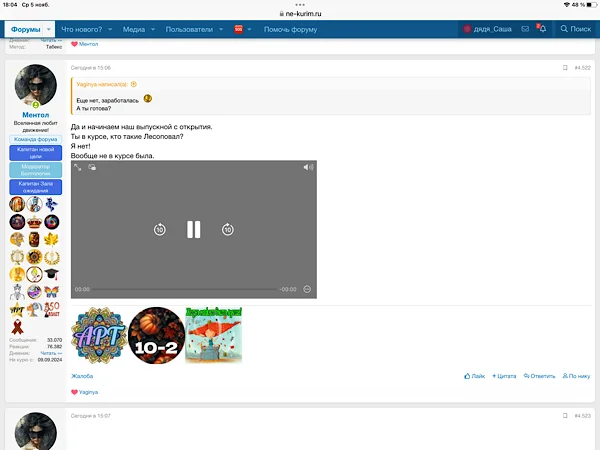Like the post by Ментол
The width and height of the screenshot is (600, 450).
click(x=474, y=376)
